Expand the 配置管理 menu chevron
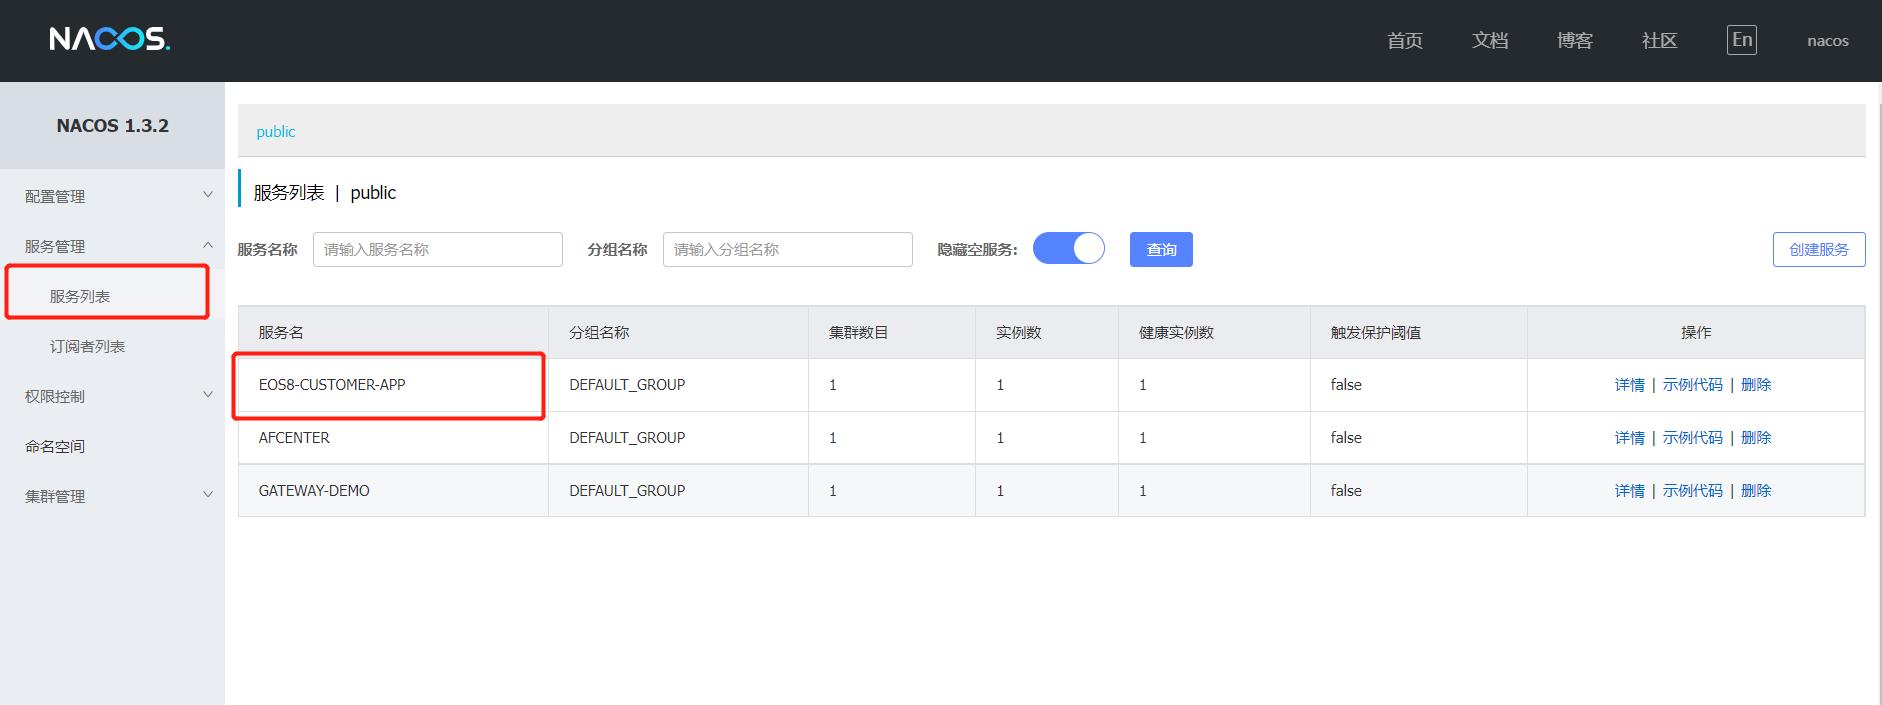1882x705 pixels. pos(208,195)
